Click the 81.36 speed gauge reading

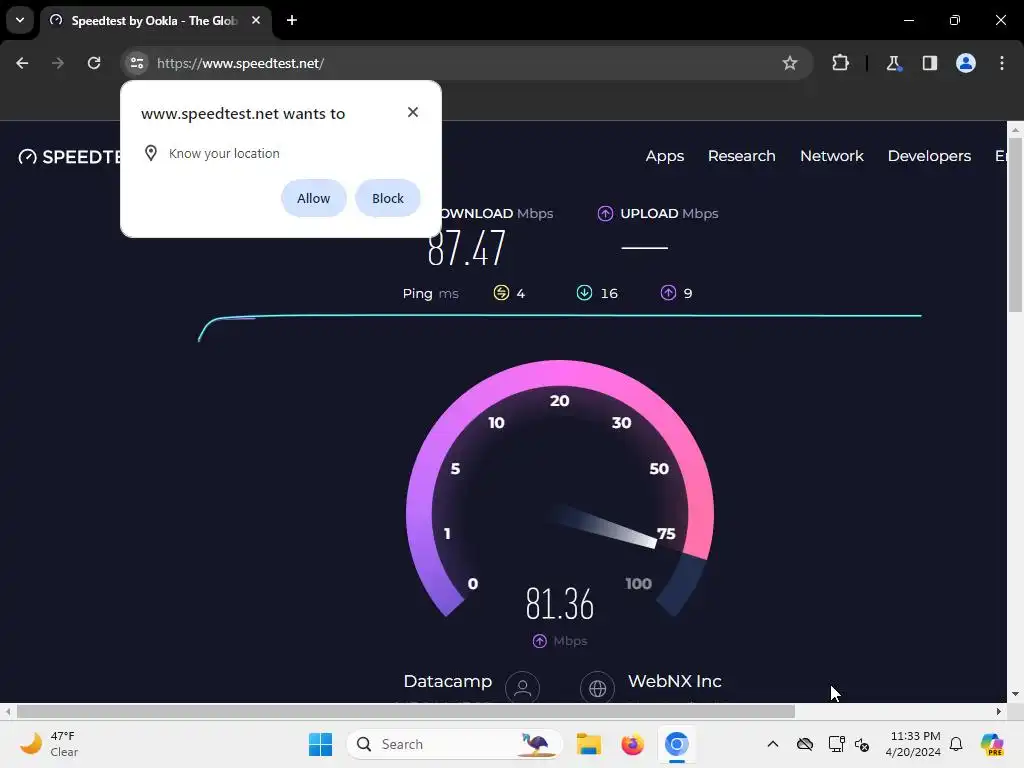560,603
